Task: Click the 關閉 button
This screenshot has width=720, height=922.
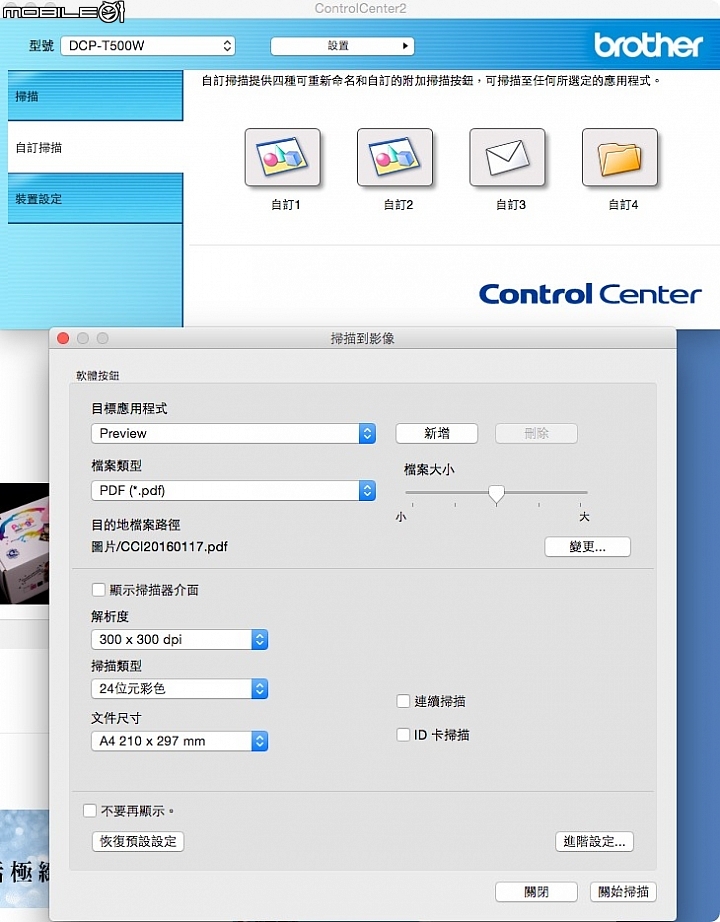Action: [536, 891]
